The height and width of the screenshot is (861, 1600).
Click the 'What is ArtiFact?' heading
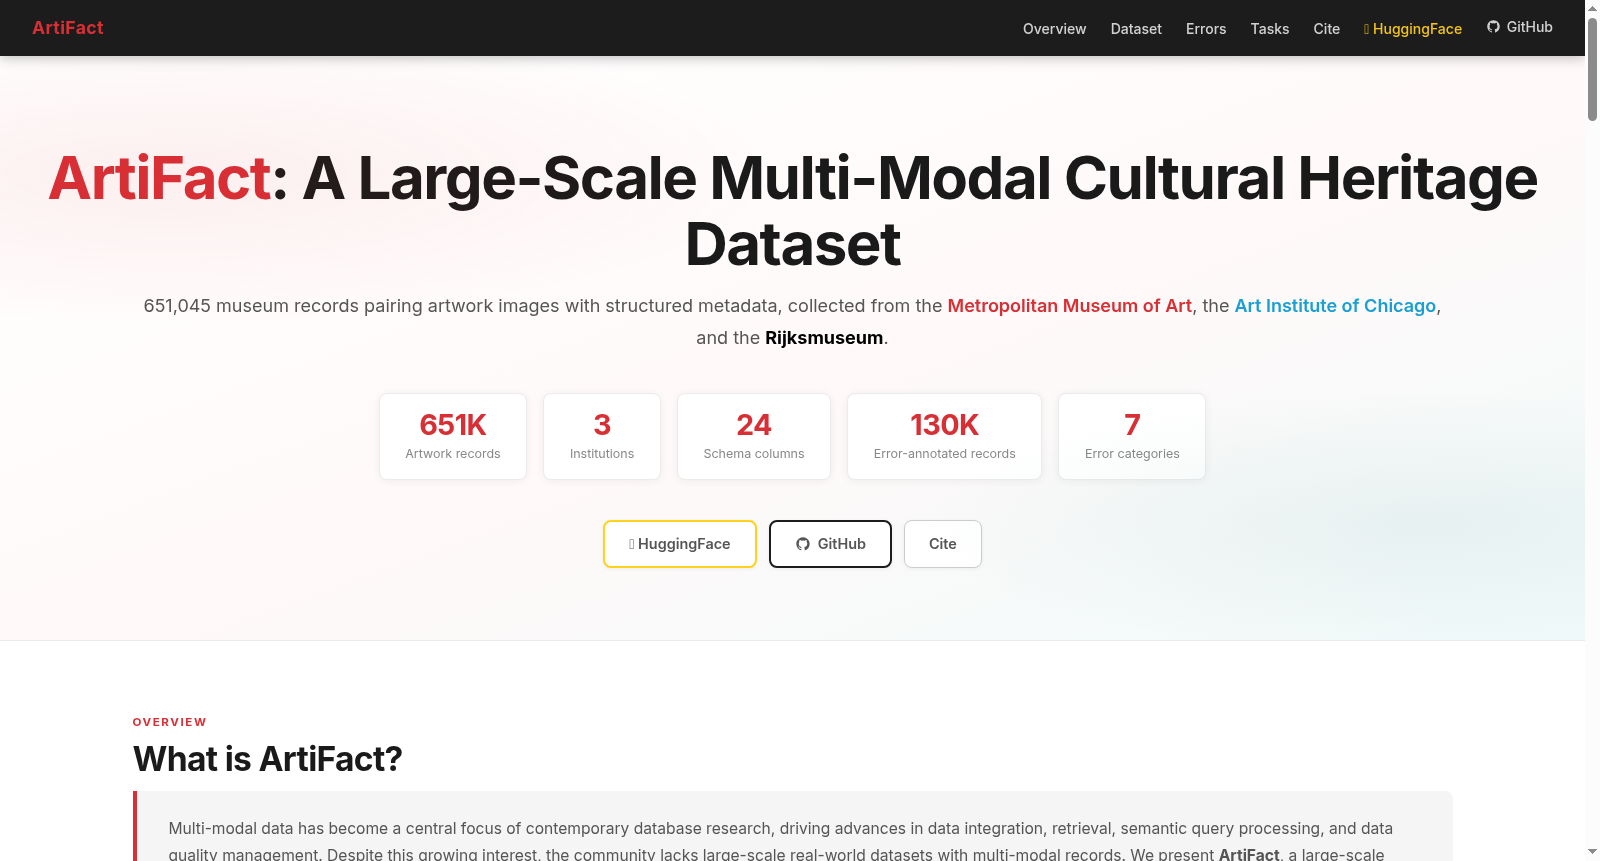(x=268, y=759)
